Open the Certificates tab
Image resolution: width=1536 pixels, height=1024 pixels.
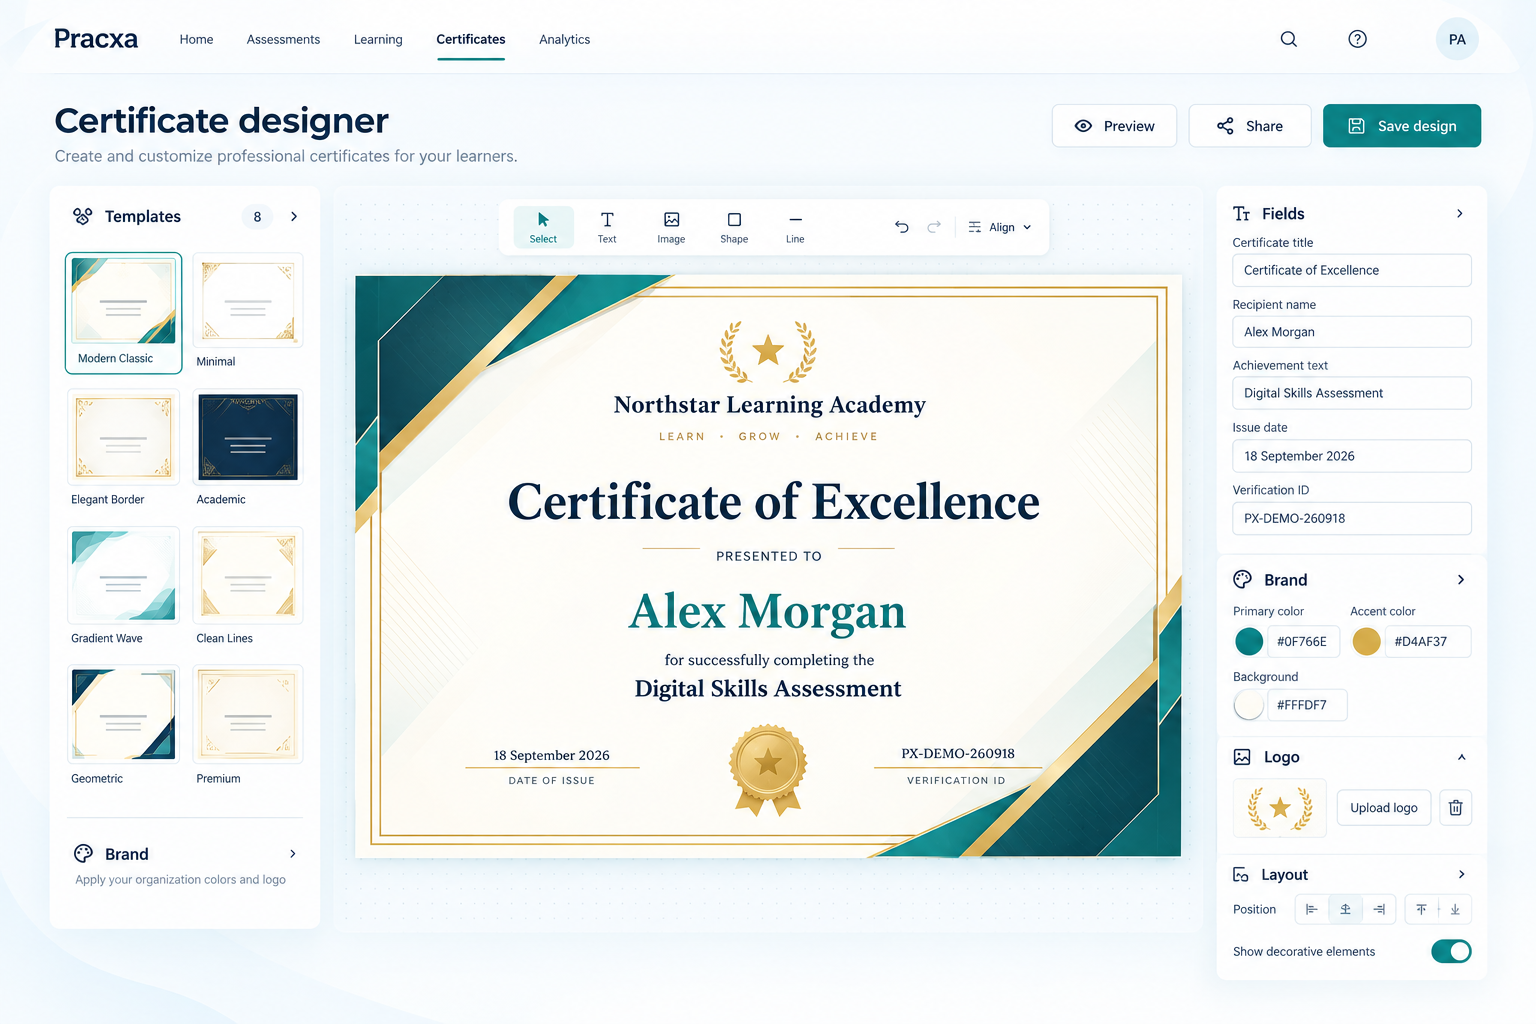[470, 39]
